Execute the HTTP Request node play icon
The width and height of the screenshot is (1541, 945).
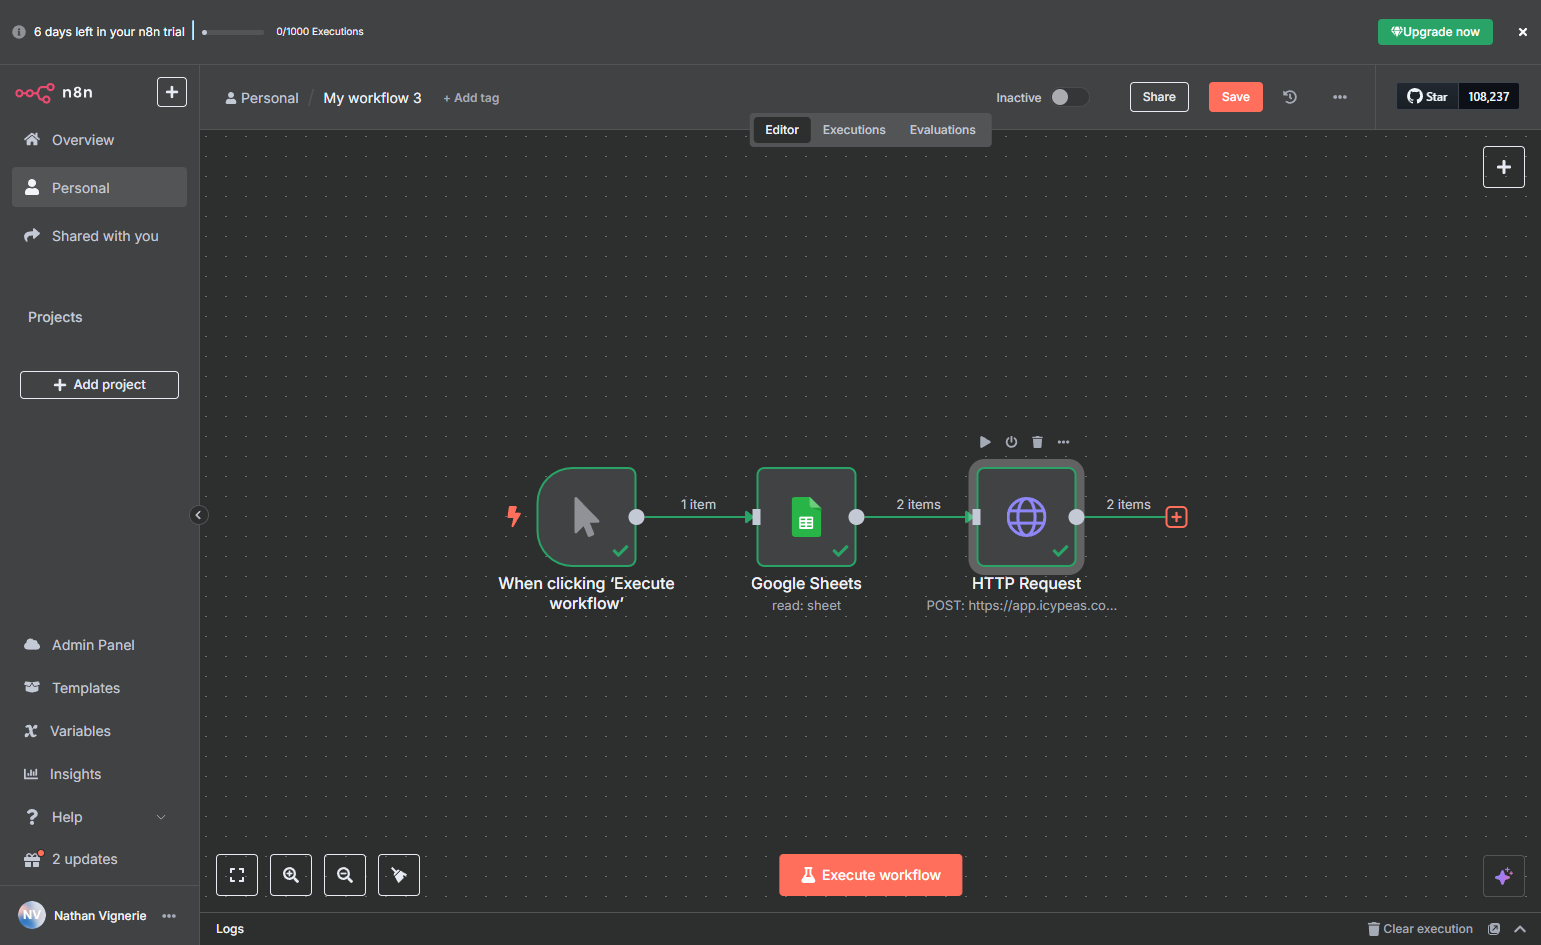coord(985,442)
